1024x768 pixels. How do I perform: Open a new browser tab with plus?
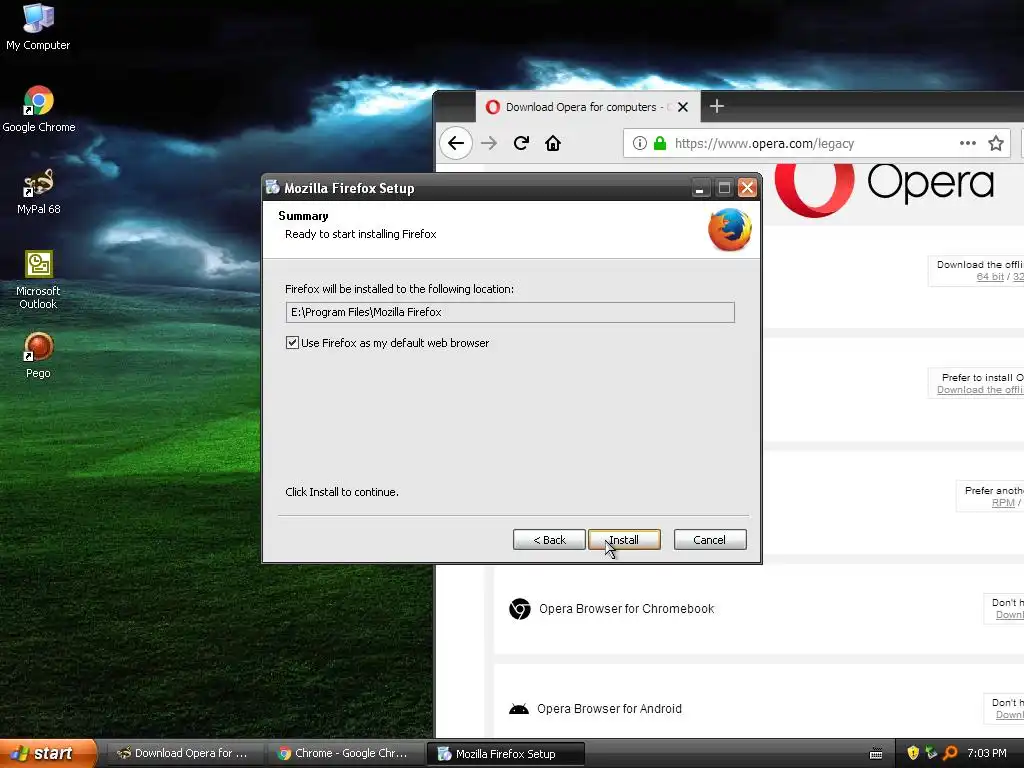[716, 106]
